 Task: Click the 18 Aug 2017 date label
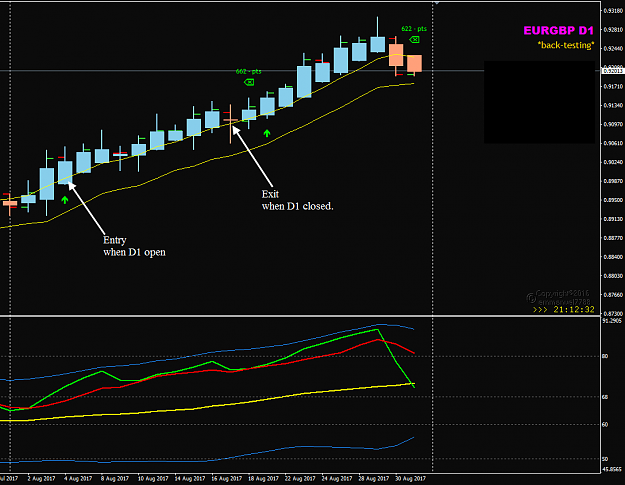coord(263,478)
